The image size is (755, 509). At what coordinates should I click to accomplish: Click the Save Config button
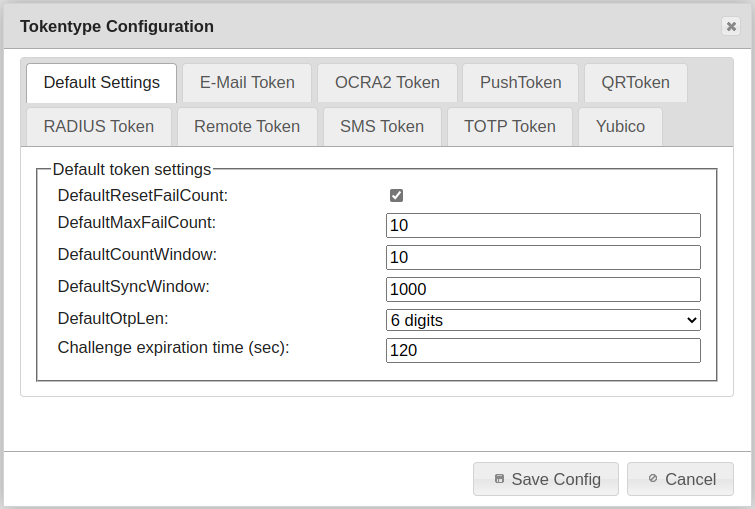click(546, 479)
